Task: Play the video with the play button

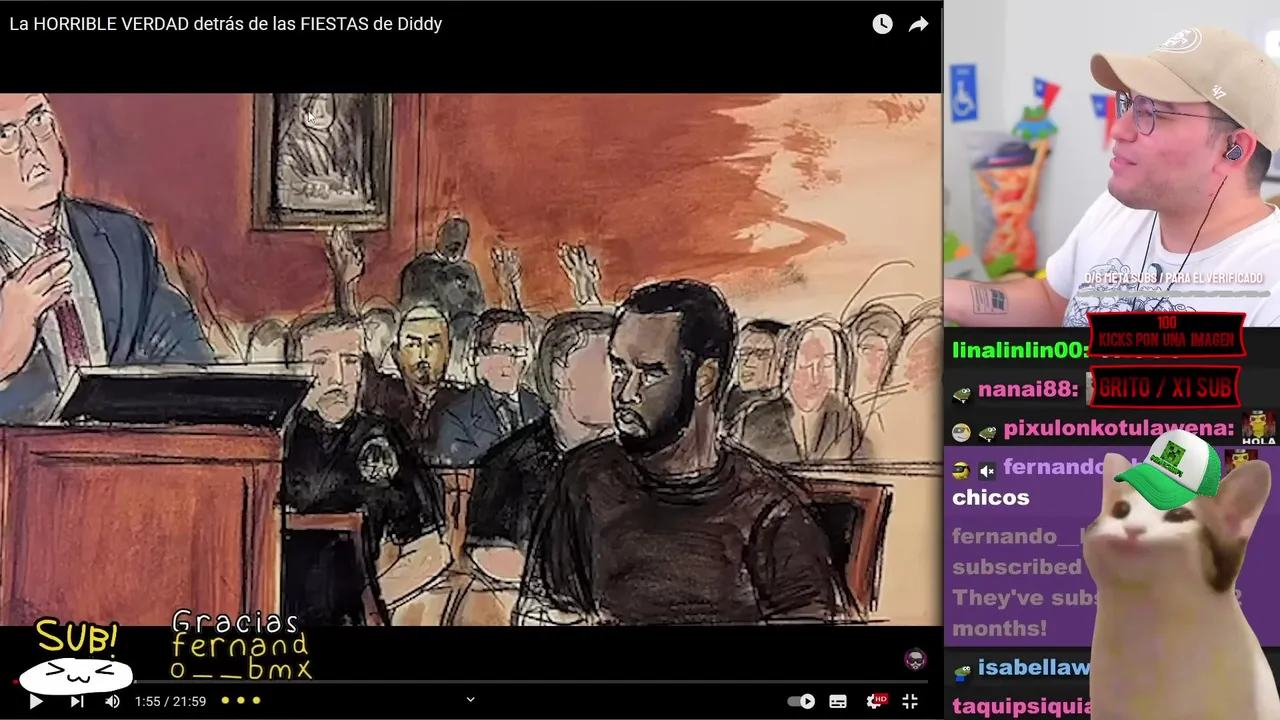Action: (35, 701)
